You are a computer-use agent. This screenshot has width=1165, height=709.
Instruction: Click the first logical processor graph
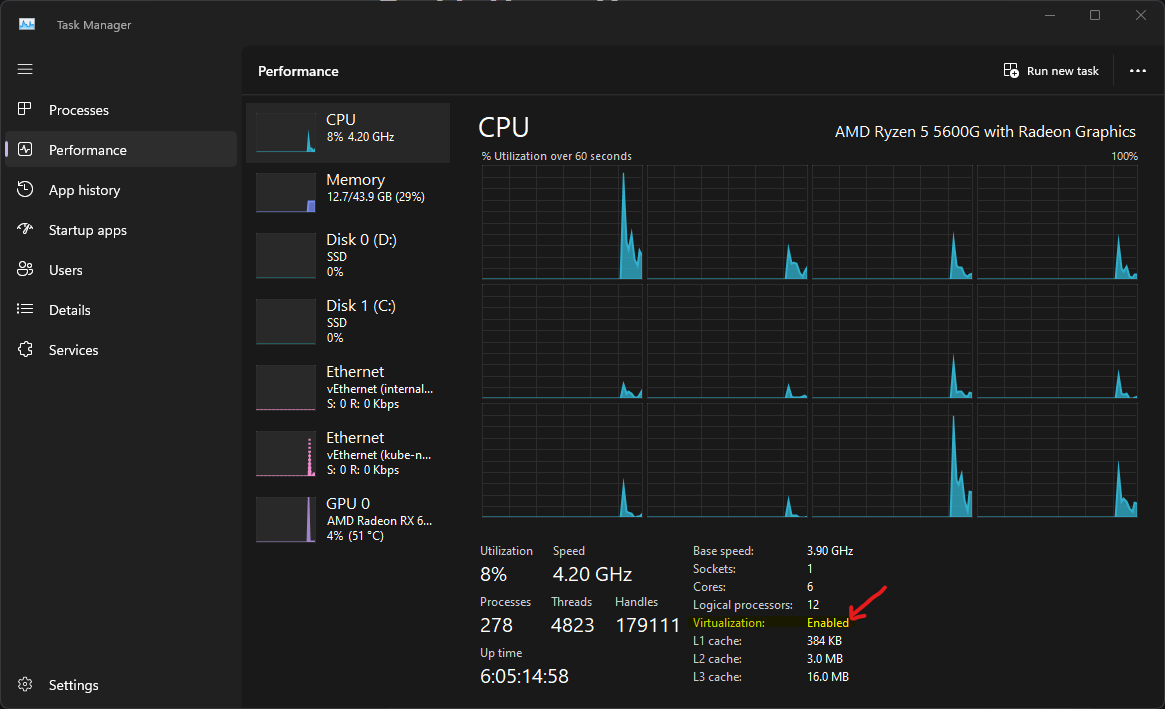(562, 222)
